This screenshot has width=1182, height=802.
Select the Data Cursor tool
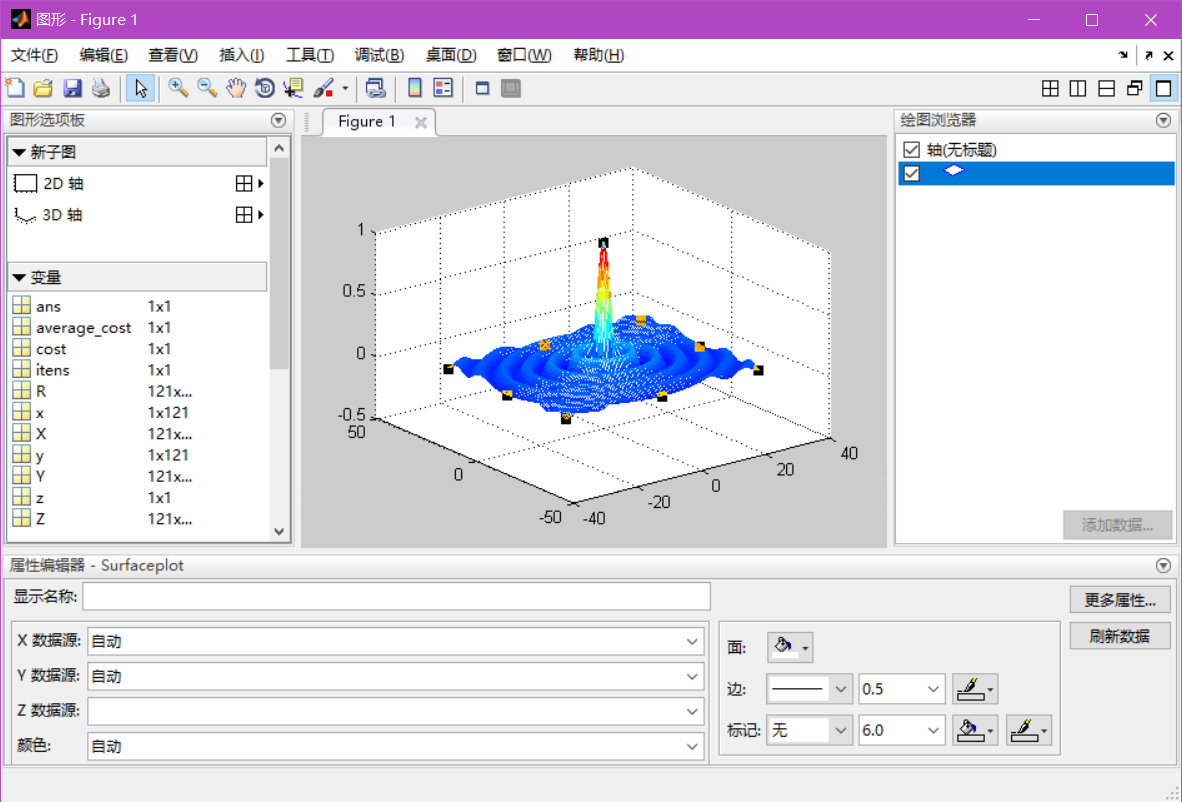click(292, 88)
